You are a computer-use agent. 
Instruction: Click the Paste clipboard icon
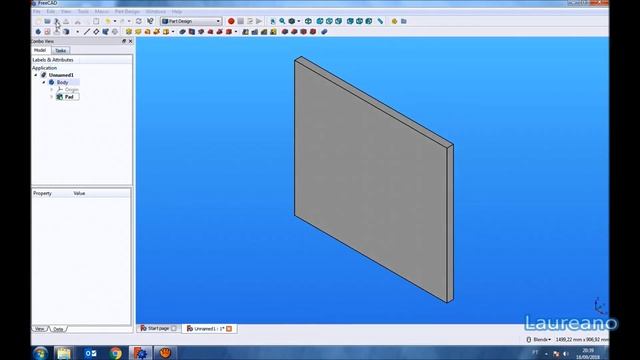(96, 21)
